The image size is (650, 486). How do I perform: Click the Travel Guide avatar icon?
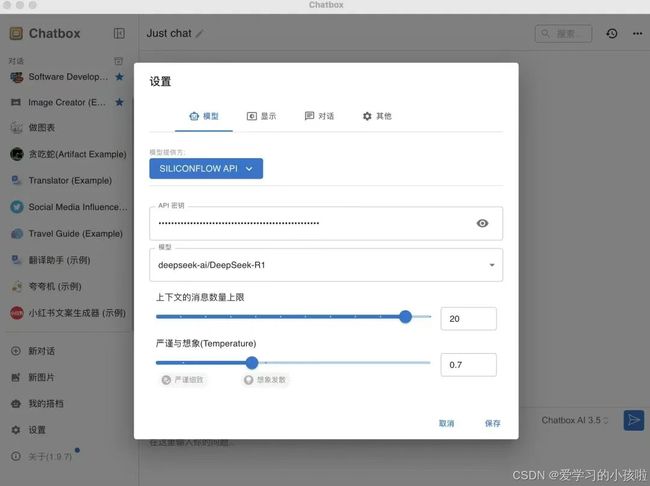pyautogui.click(x=17, y=233)
